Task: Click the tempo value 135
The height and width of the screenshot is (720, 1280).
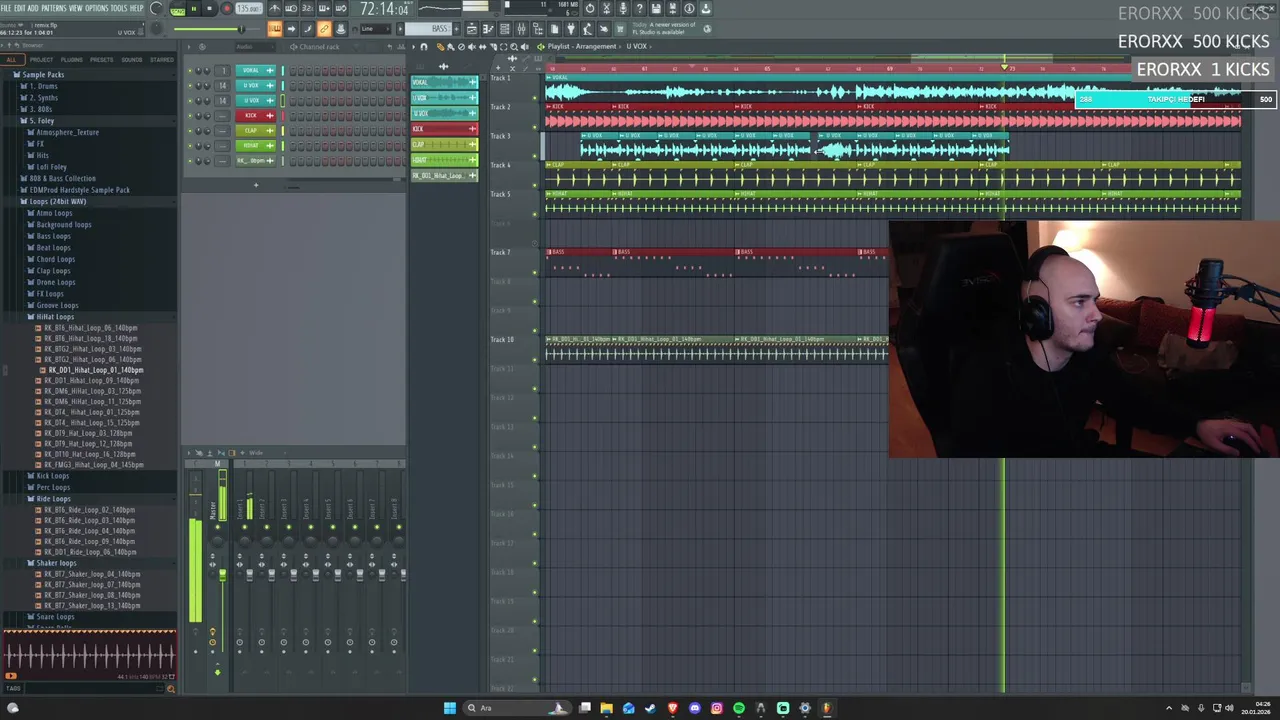Action: (248, 9)
